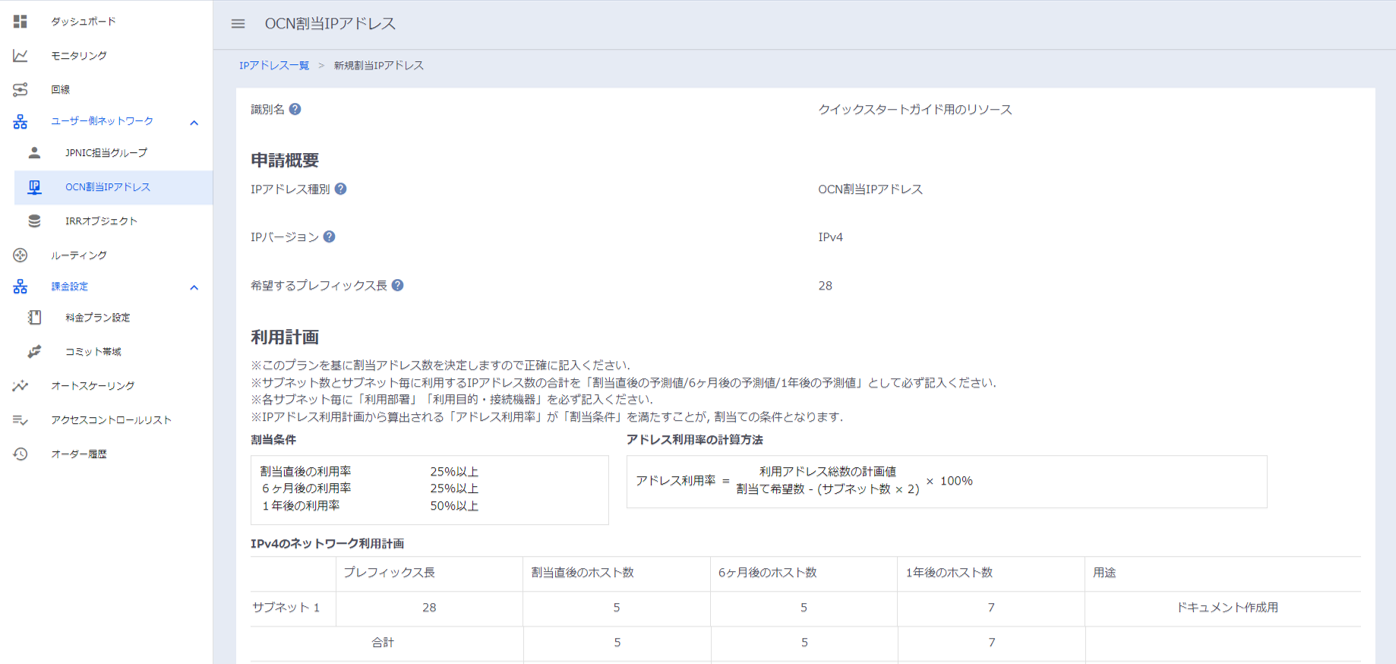Click the ドキュメント作成用 usage cell
Viewport: 1396px width, 664px height.
coord(1227,607)
